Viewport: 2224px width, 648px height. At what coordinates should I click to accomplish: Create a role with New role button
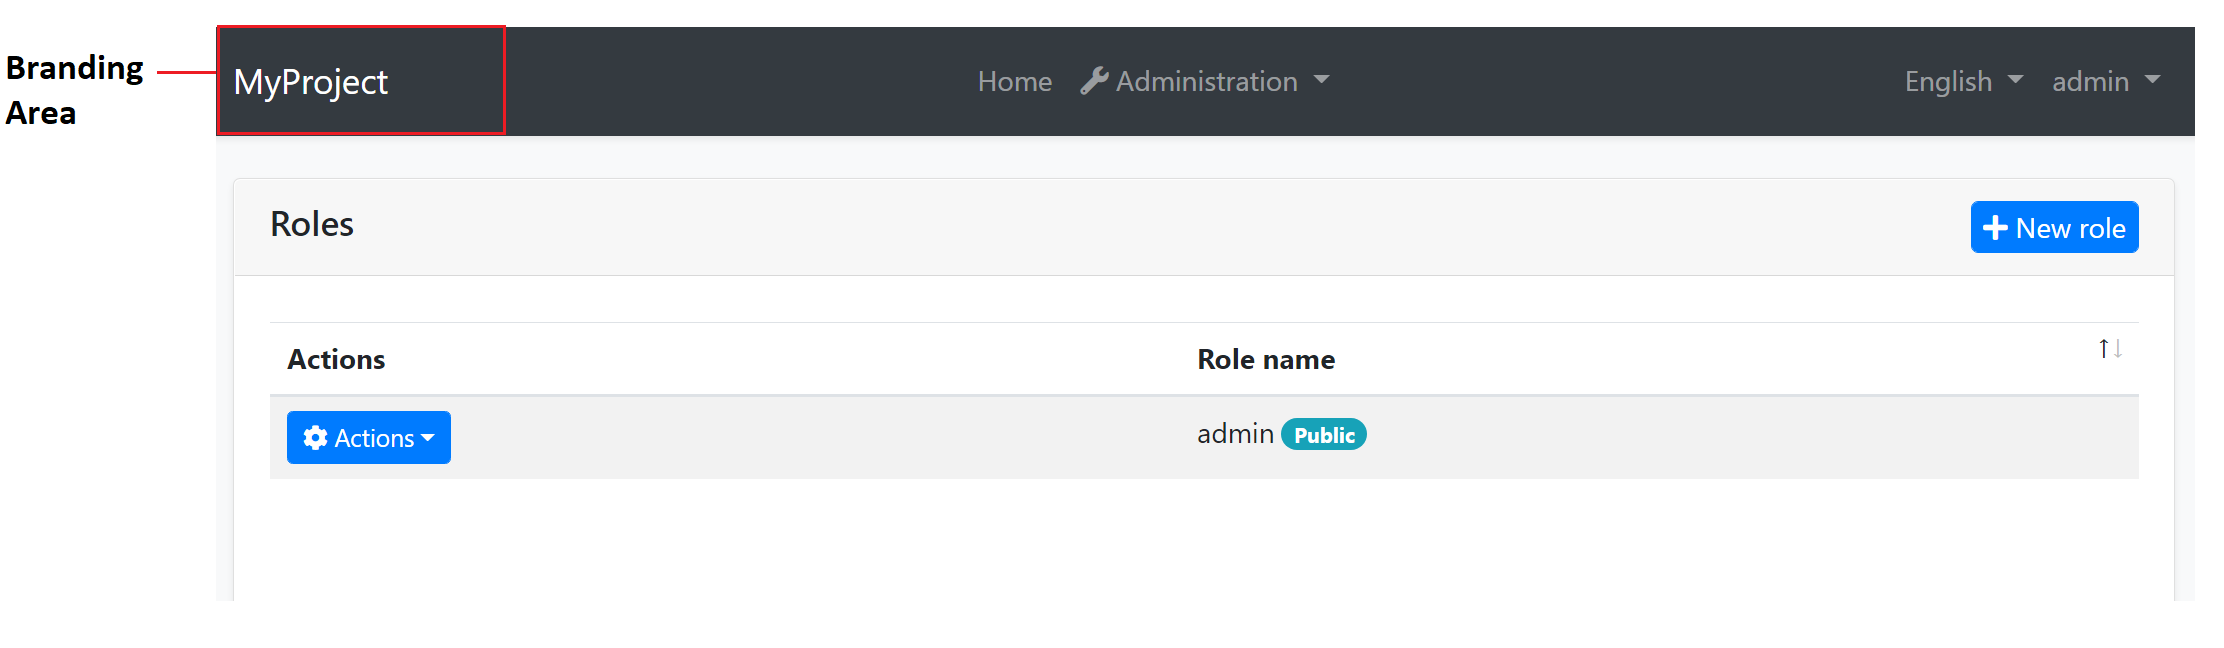(2054, 227)
